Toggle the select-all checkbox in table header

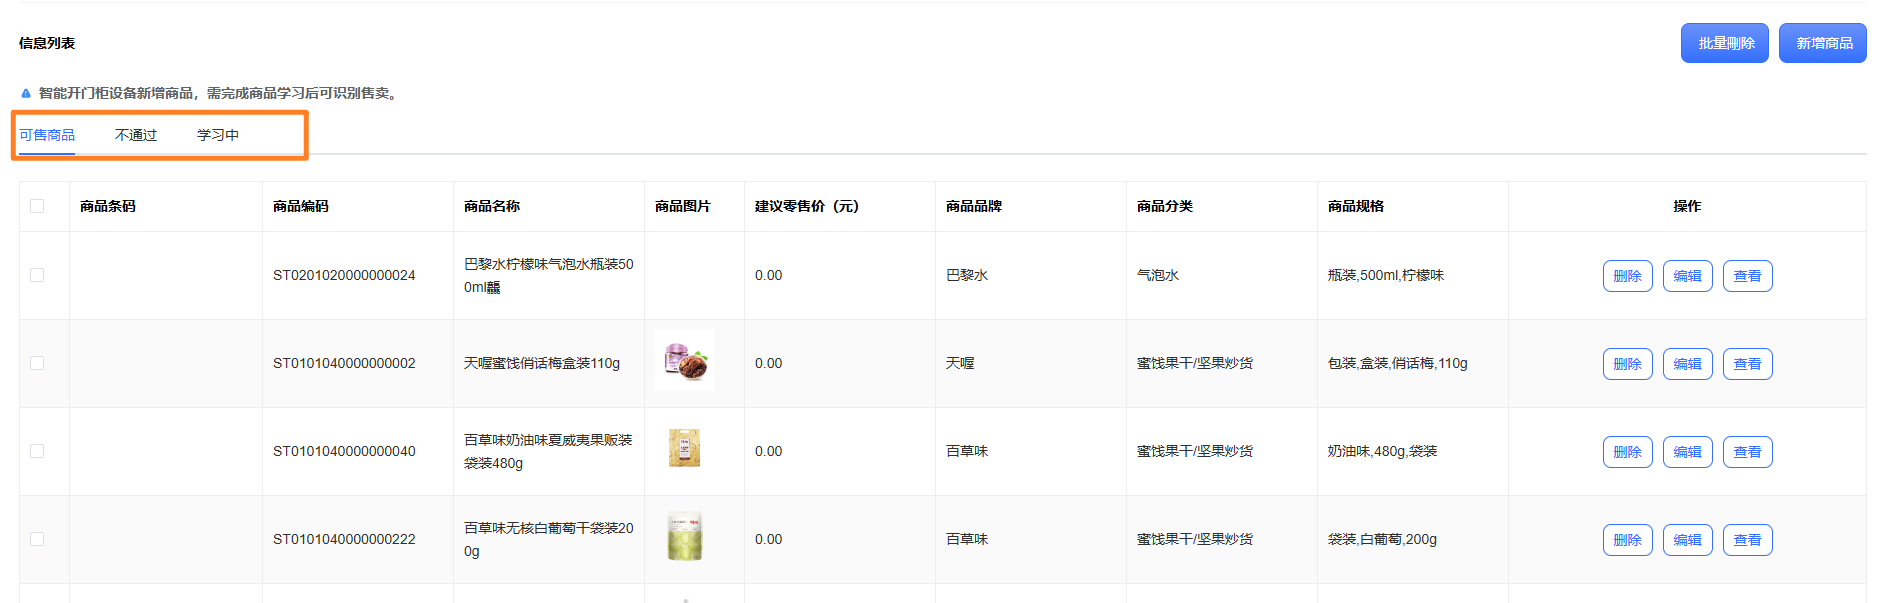coord(37,206)
